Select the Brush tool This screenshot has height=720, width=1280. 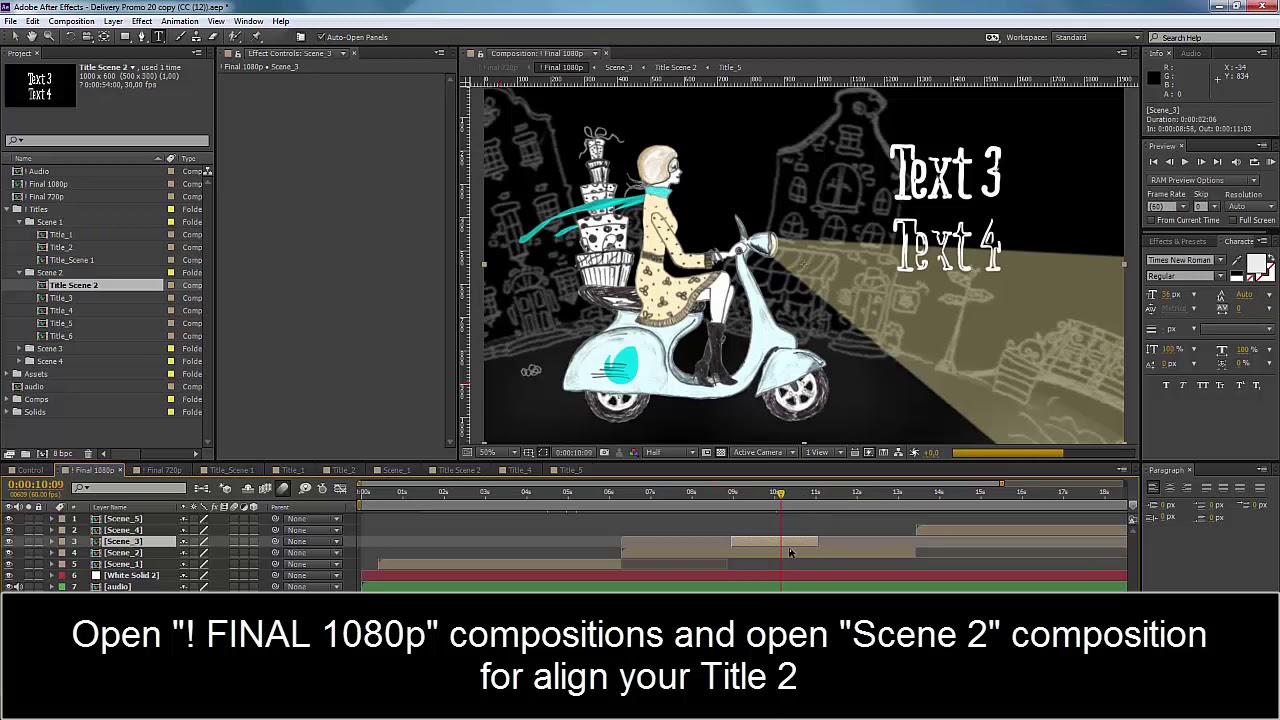[x=181, y=37]
